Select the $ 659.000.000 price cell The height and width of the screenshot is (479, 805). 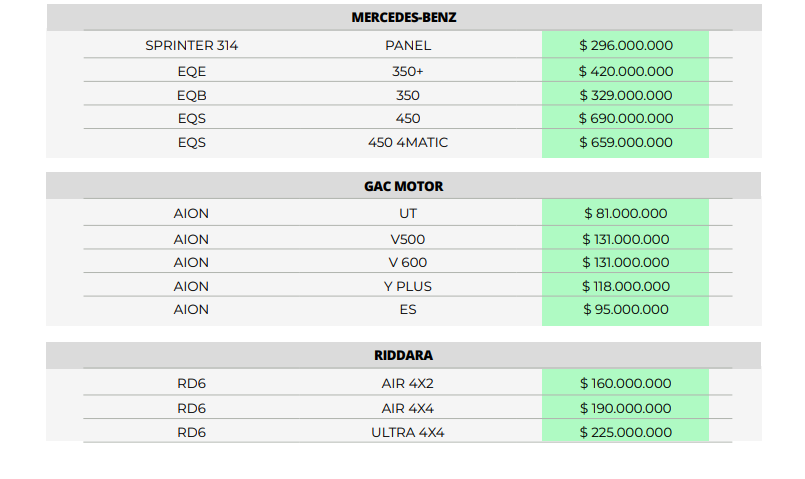[626, 142]
